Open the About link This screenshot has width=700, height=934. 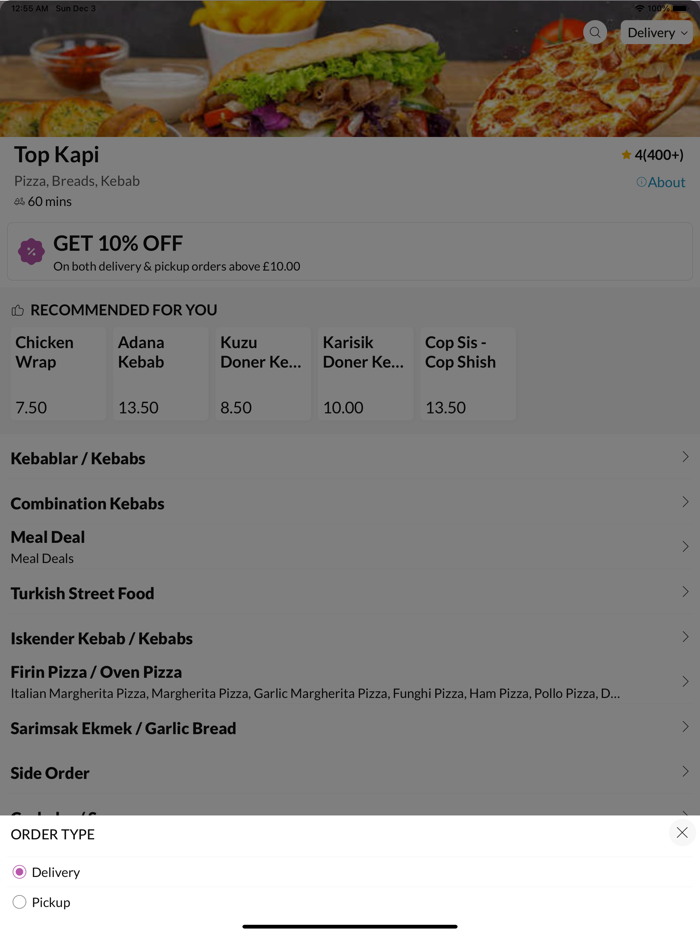coord(664,182)
